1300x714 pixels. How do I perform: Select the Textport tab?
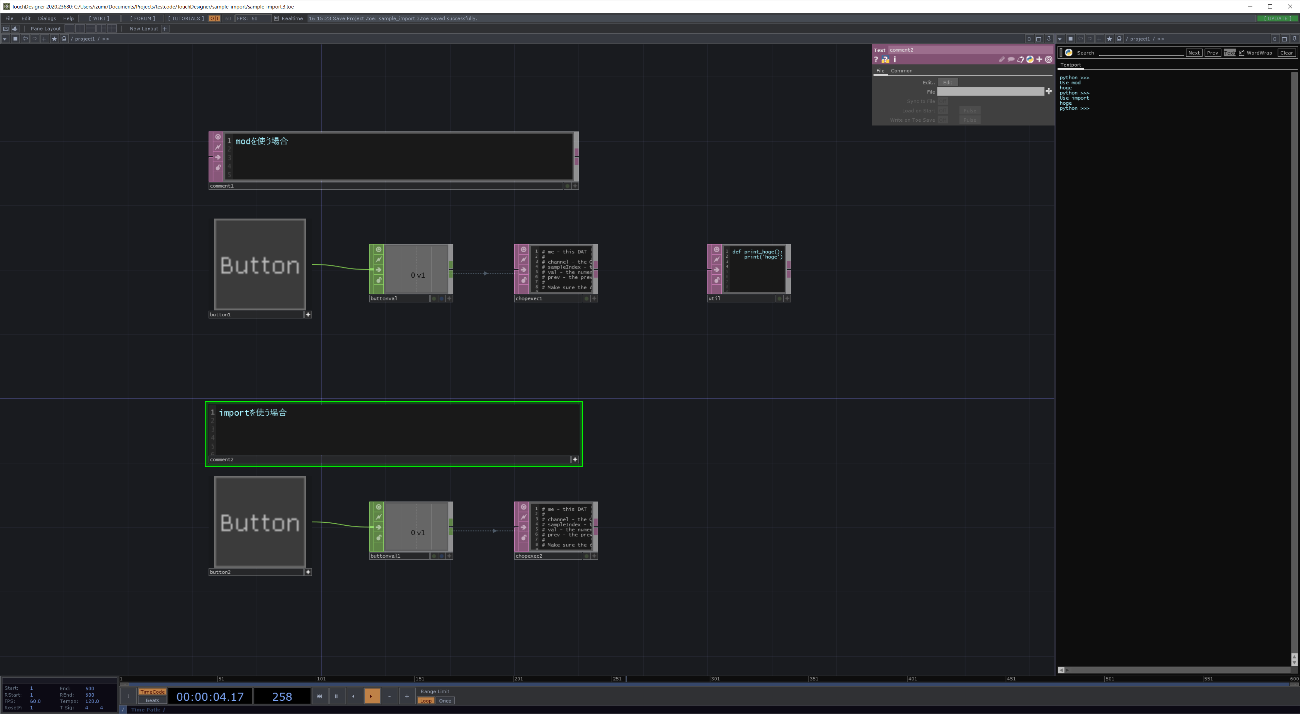point(1070,65)
